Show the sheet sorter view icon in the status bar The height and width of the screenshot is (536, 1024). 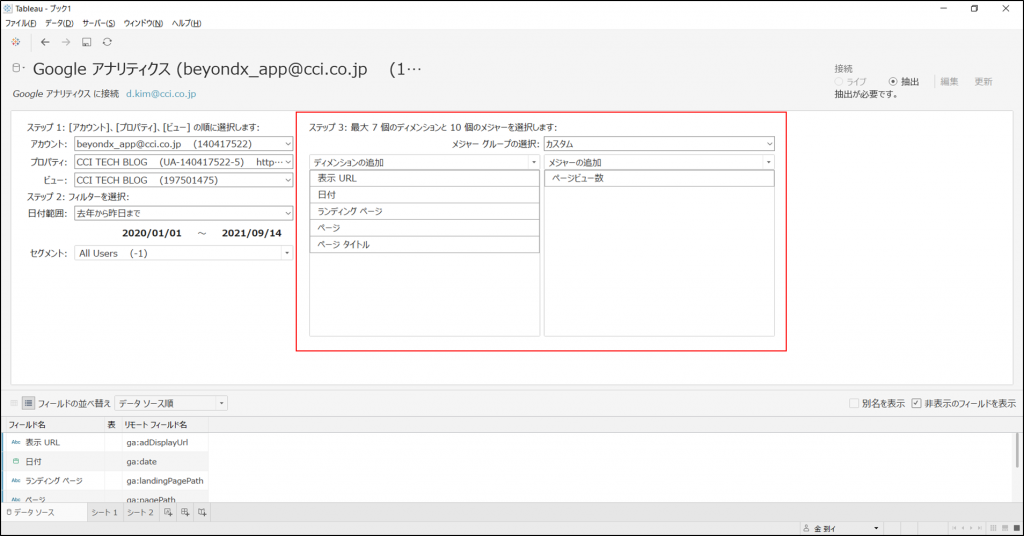(993, 528)
